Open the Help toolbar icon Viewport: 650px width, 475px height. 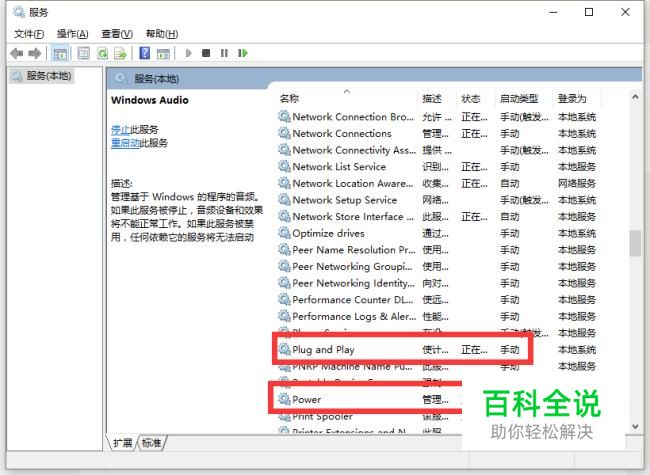[x=145, y=53]
